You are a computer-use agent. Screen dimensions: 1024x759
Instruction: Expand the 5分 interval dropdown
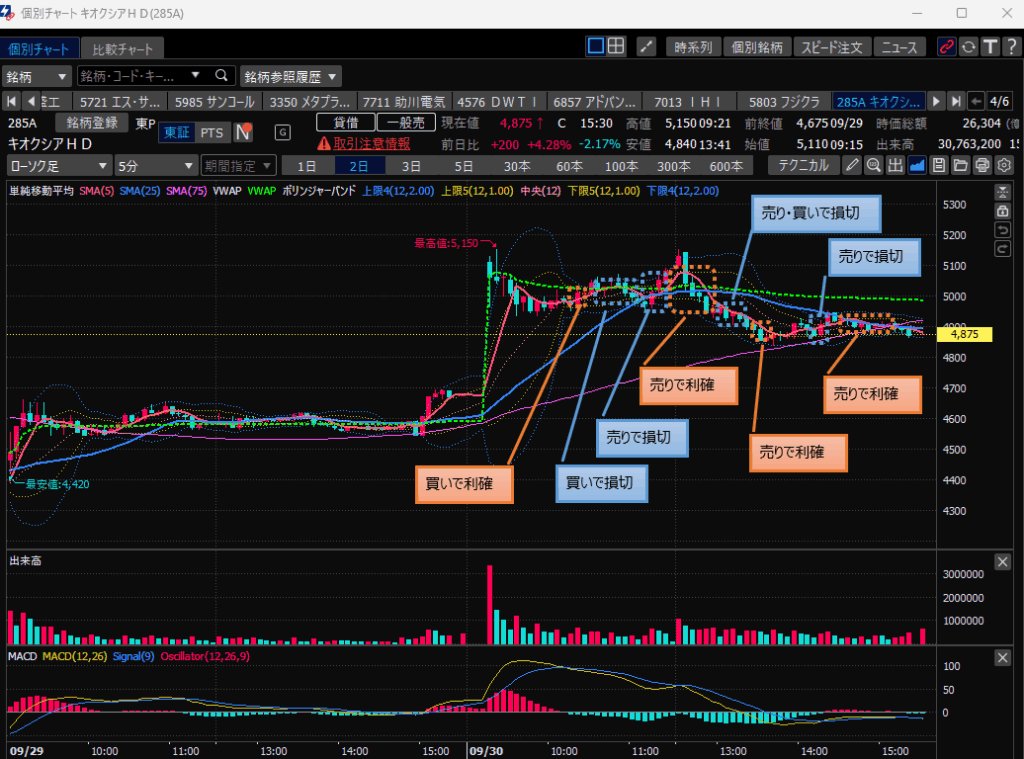(x=155, y=166)
